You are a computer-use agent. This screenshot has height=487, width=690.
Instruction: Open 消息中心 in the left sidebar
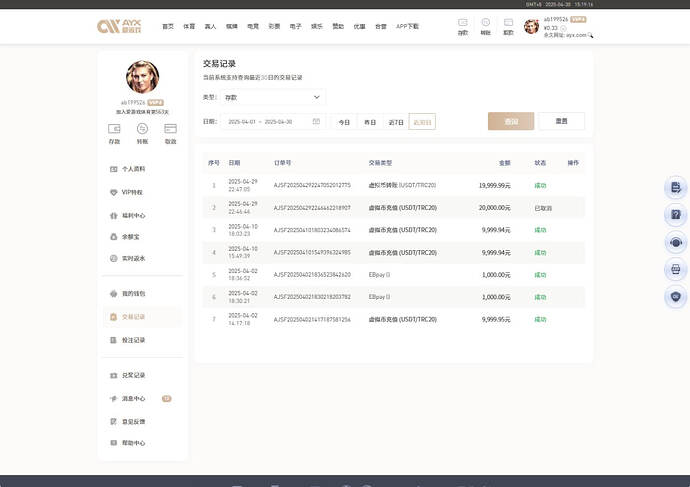click(133, 398)
